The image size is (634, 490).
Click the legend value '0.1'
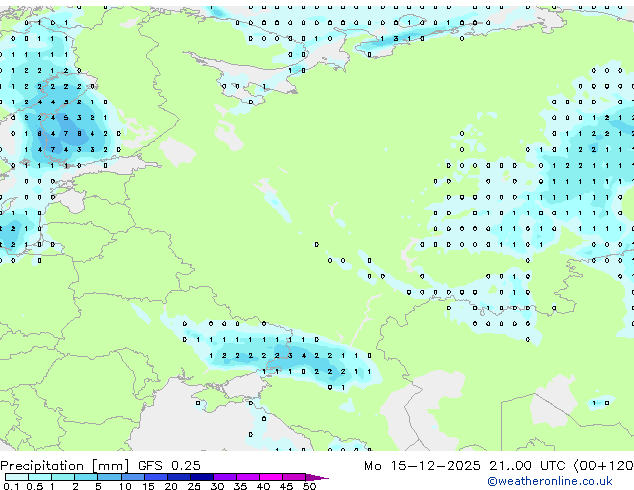[x=11, y=486]
